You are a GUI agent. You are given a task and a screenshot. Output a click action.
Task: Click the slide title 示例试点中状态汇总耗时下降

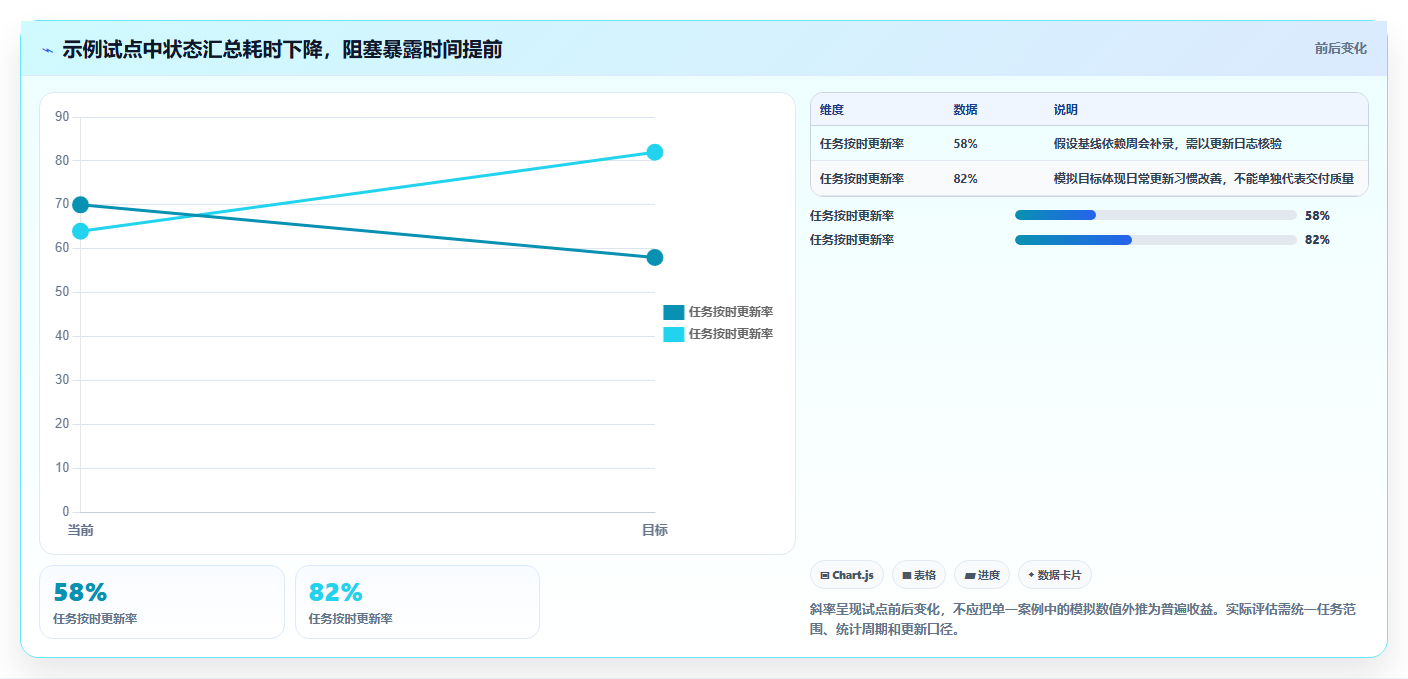[282, 50]
